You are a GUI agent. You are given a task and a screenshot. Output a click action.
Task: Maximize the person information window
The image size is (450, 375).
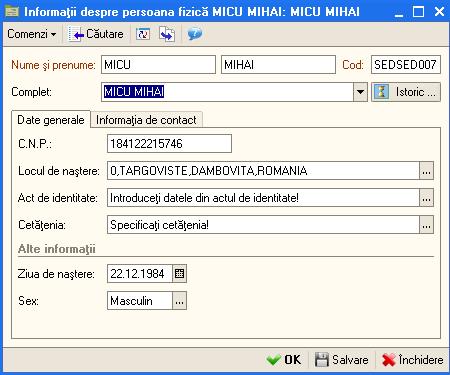419,12
